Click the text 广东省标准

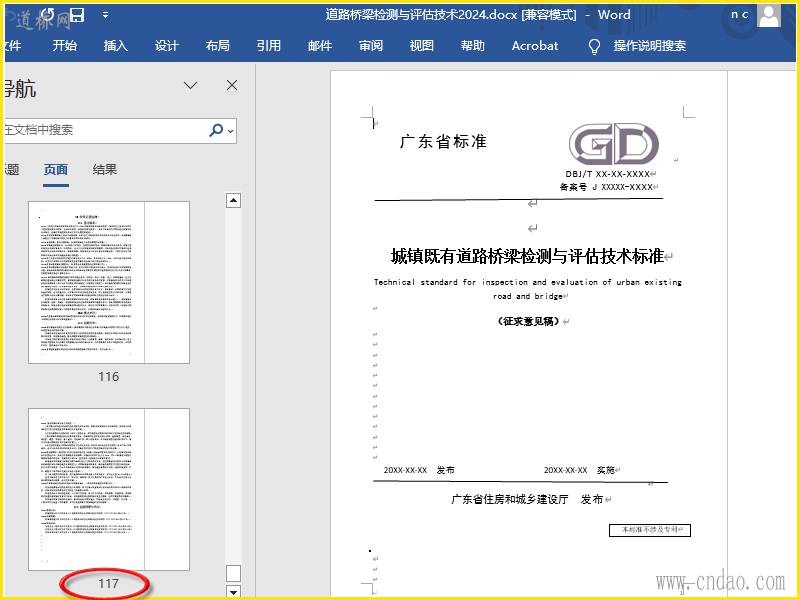pyautogui.click(x=443, y=142)
